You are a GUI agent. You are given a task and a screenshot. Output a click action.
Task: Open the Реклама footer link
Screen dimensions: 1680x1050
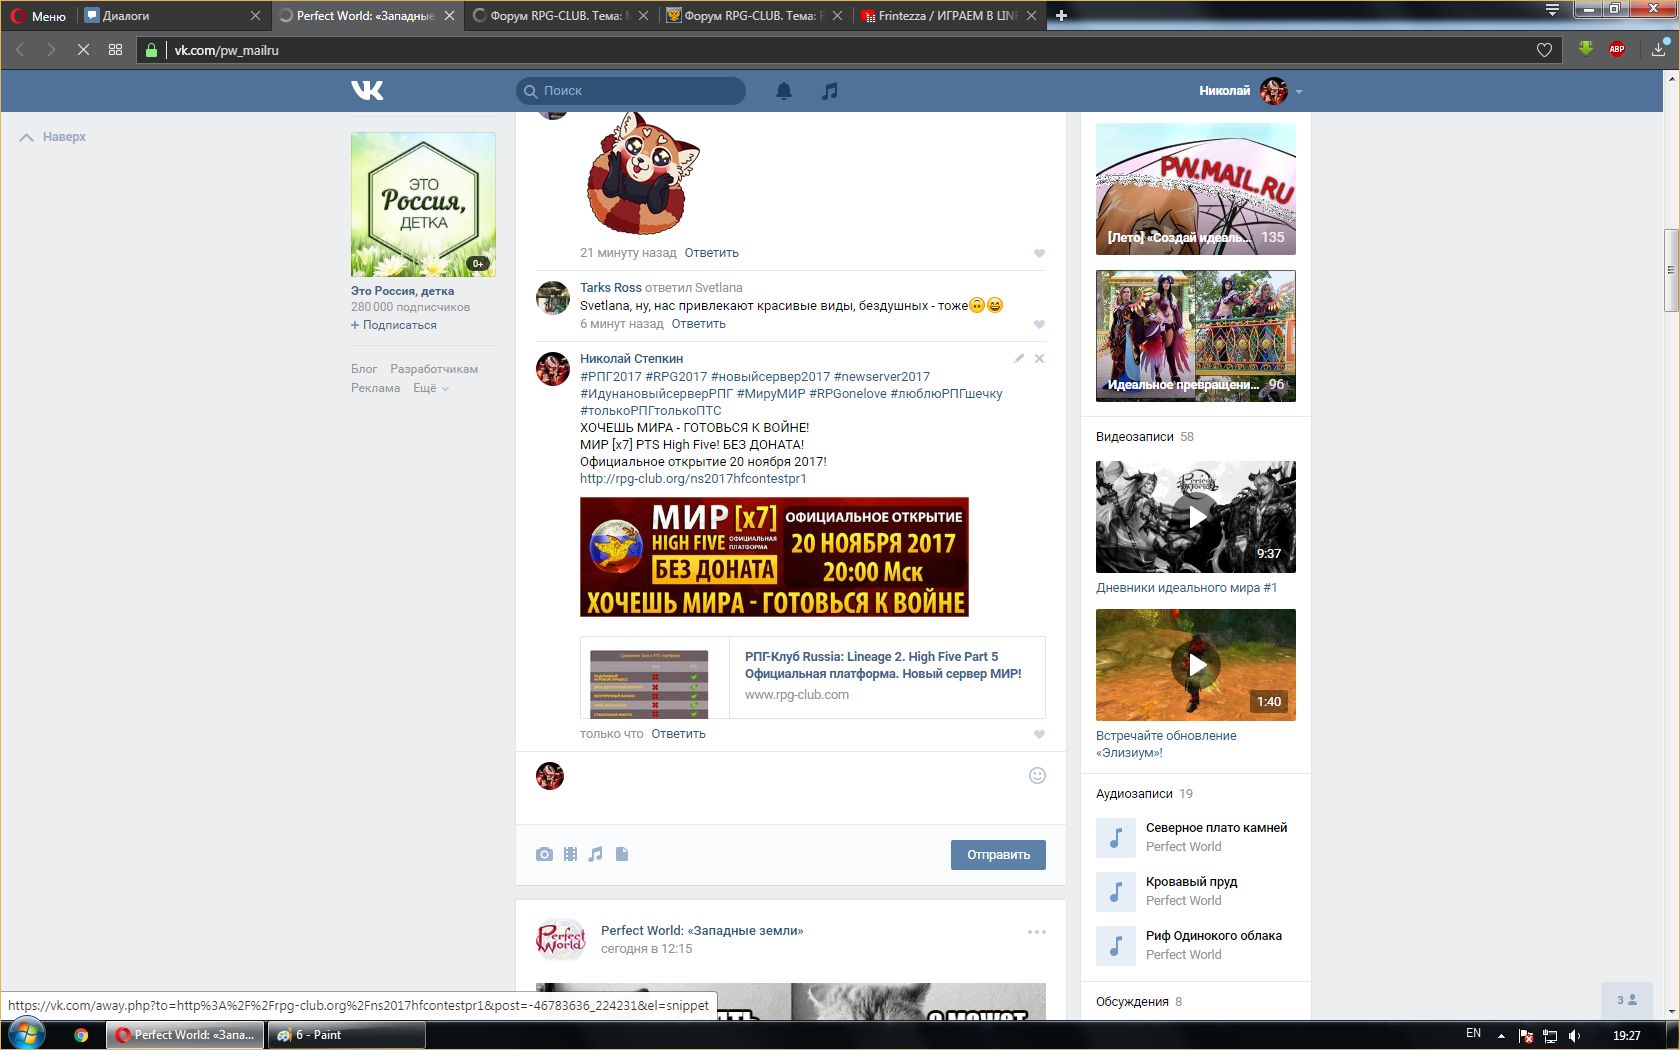(375, 388)
